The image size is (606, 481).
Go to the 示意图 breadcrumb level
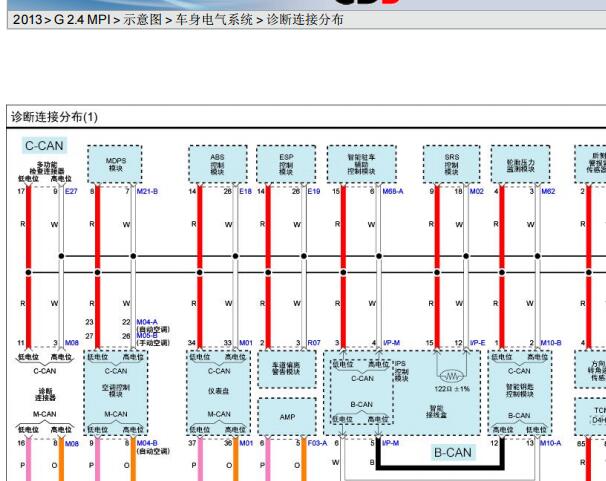(143, 19)
